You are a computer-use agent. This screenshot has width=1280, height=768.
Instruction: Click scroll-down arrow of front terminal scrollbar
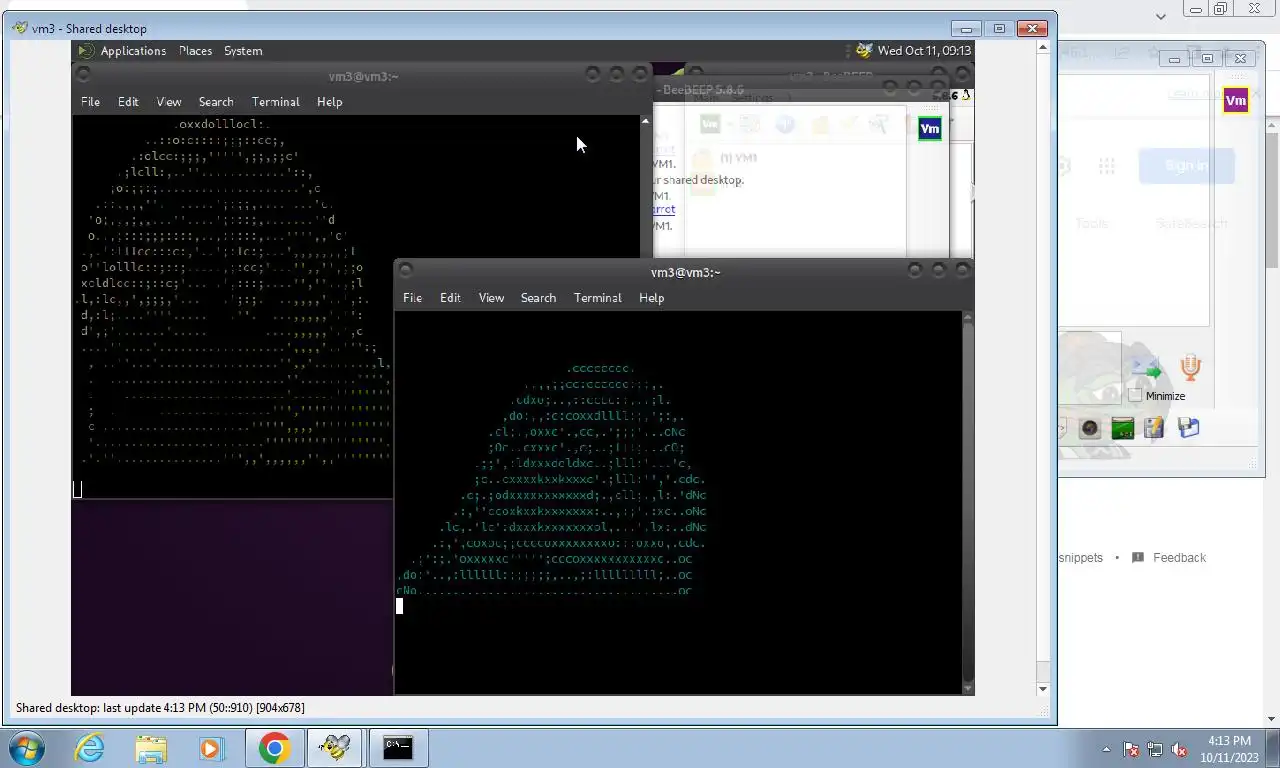(x=967, y=688)
